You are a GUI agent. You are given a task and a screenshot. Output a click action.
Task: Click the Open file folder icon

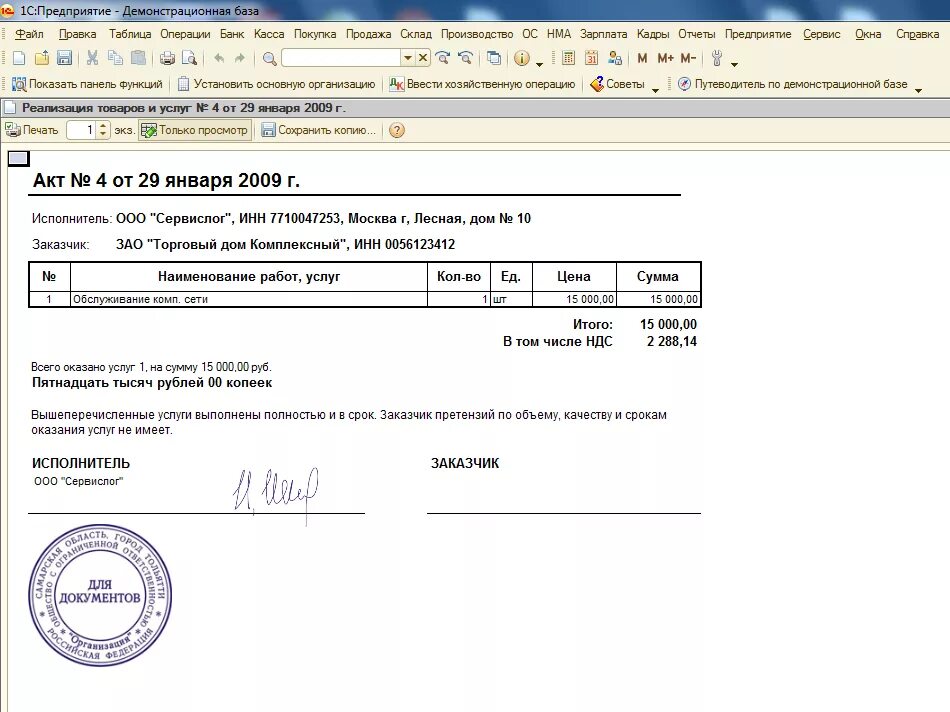click(x=41, y=58)
